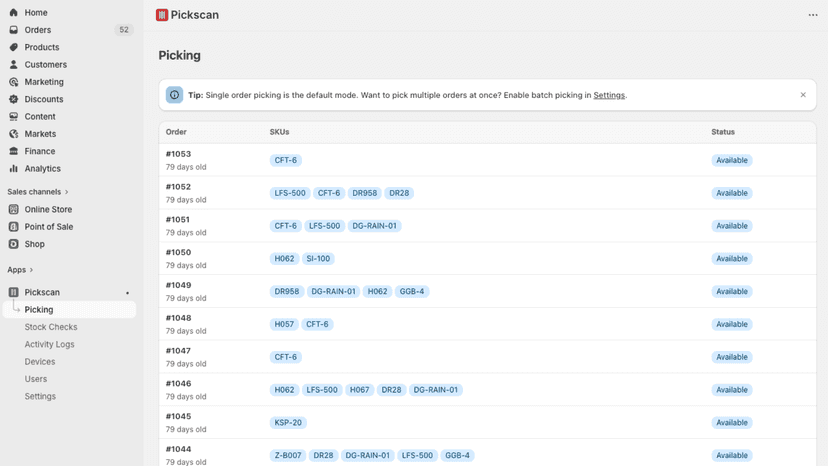Open order #1053
The width and height of the screenshot is (828, 466).
[178, 154]
